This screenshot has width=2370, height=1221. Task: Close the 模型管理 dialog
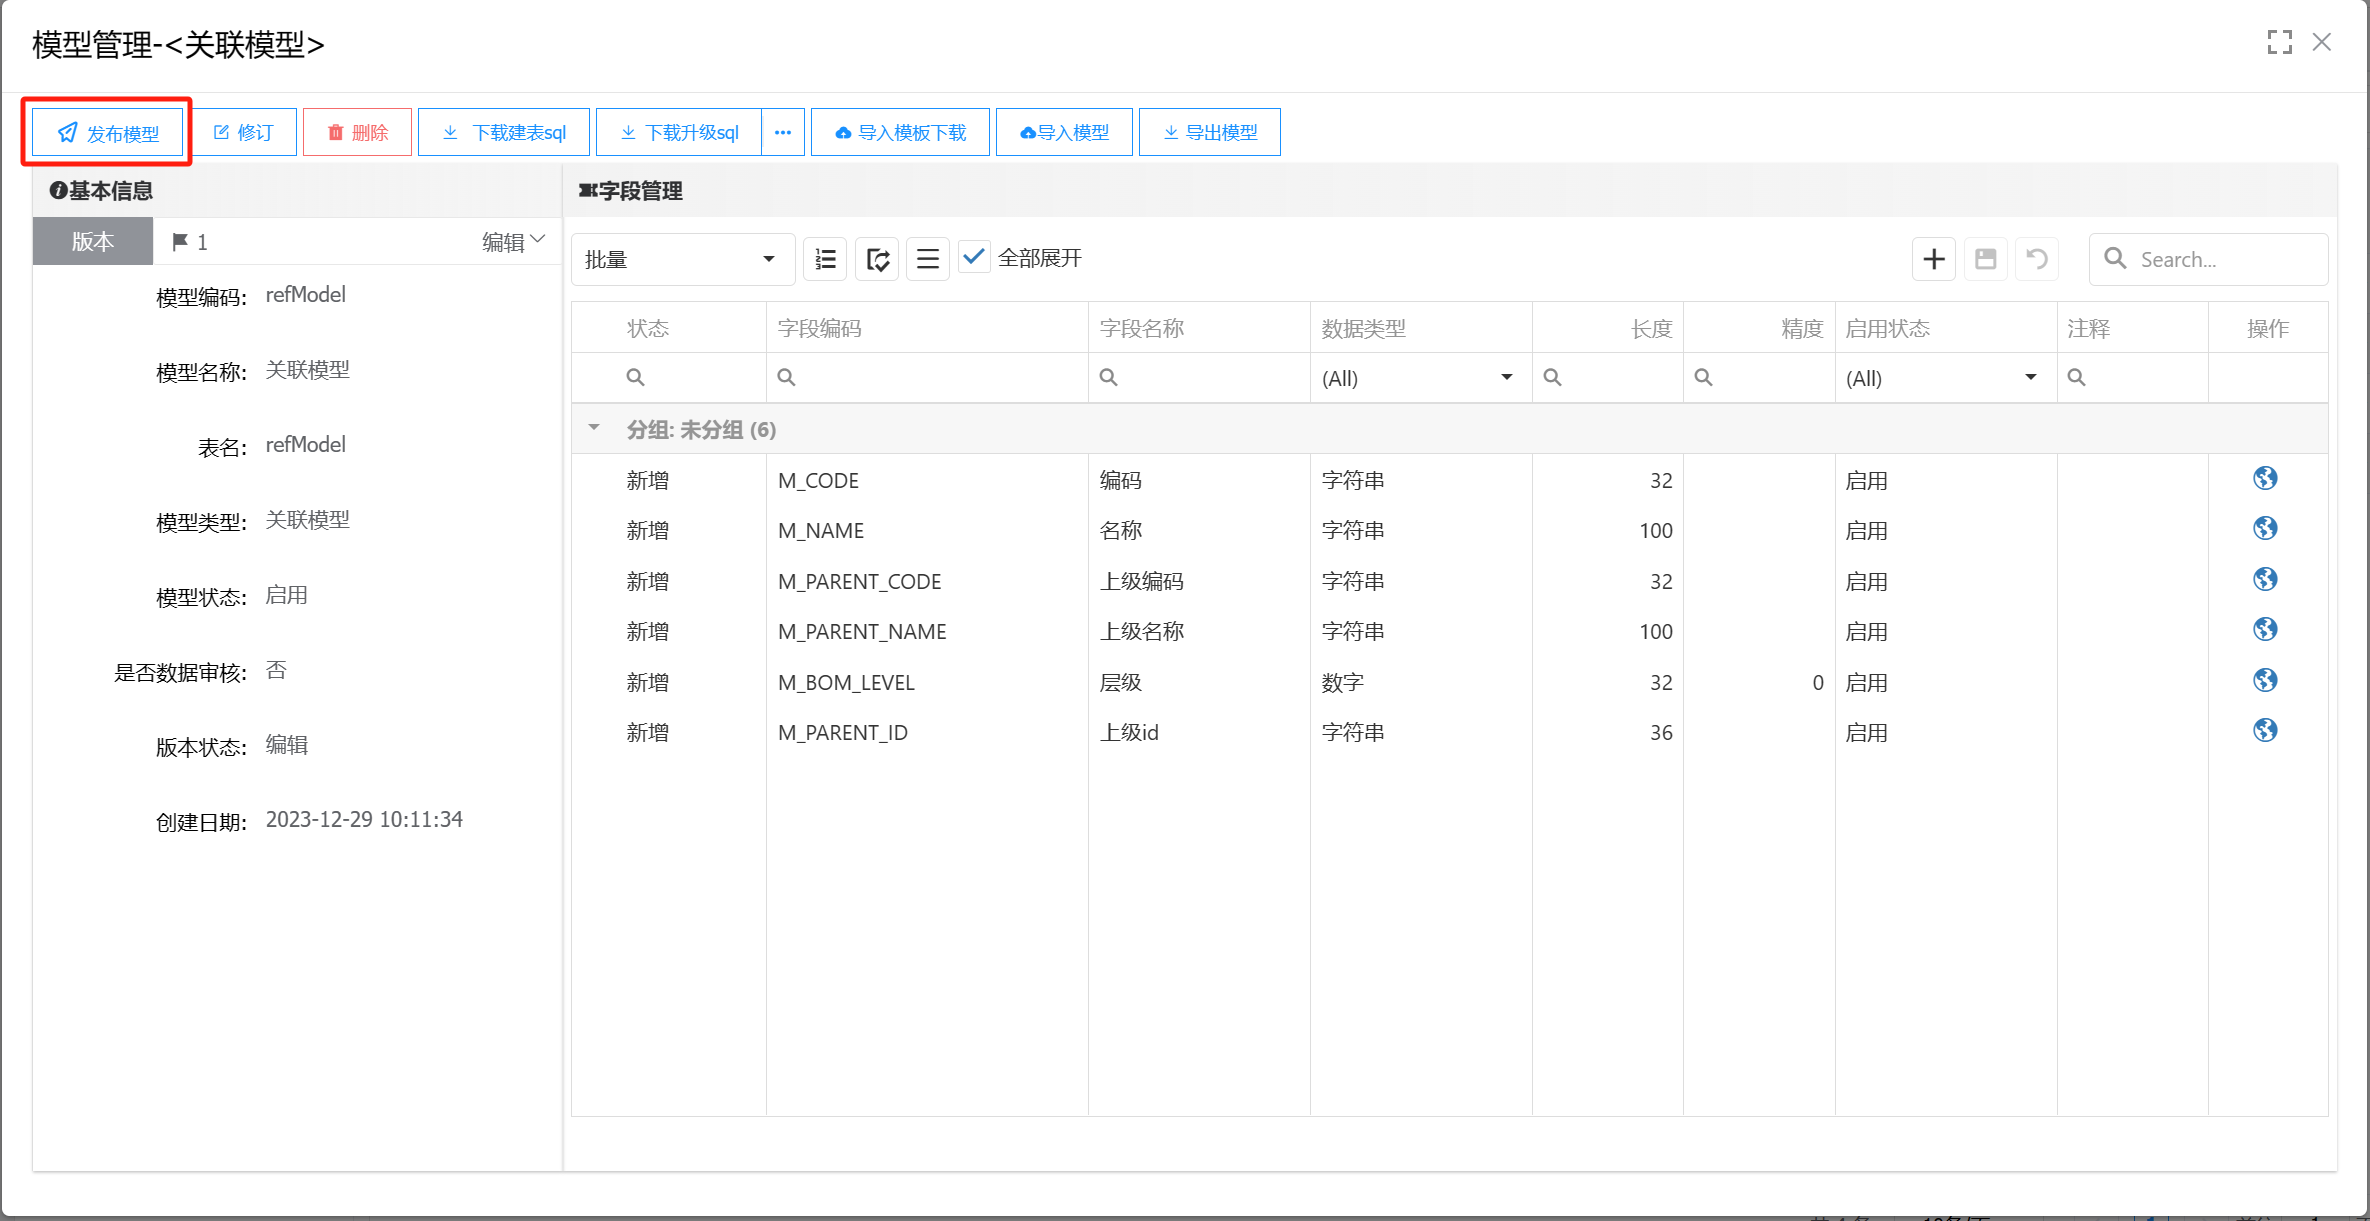tap(2322, 42)
